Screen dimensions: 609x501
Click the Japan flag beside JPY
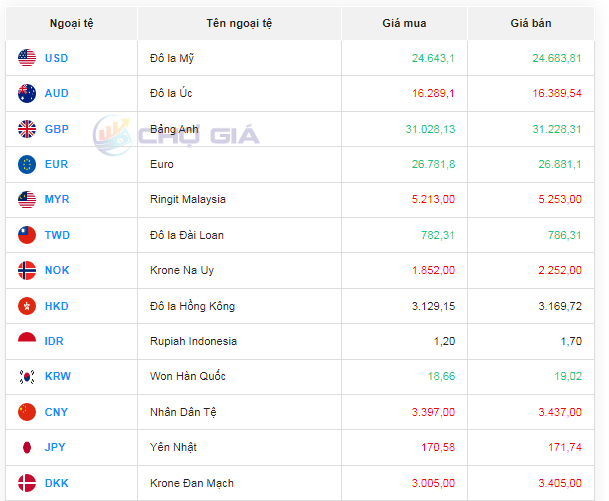[x=27, y=447]
